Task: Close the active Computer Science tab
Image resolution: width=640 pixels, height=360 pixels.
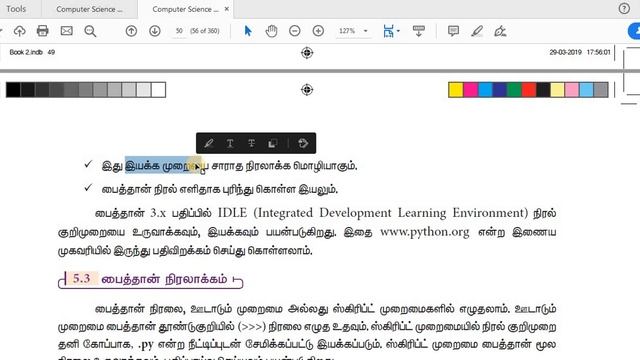Action: [x=227, y=9]
